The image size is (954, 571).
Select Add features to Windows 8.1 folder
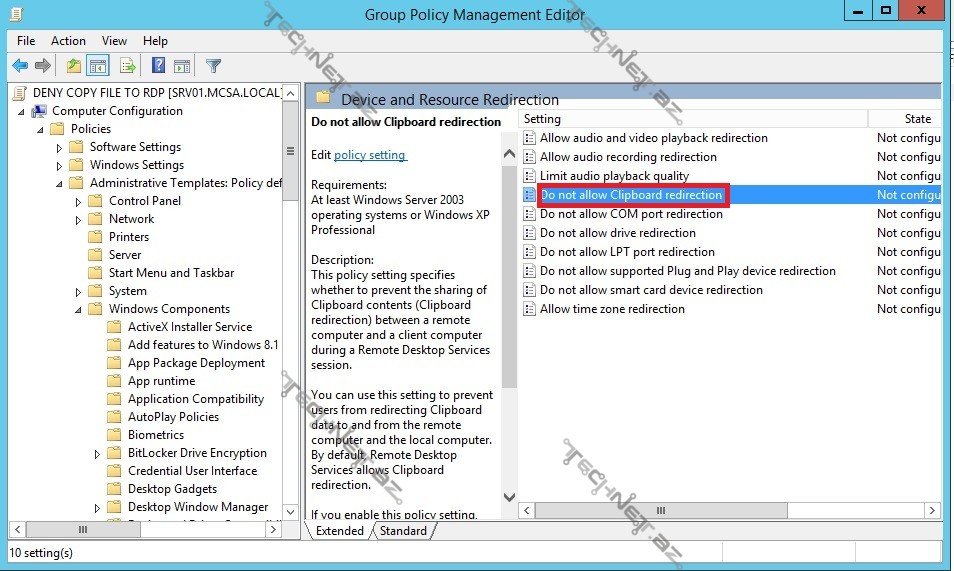203,345
